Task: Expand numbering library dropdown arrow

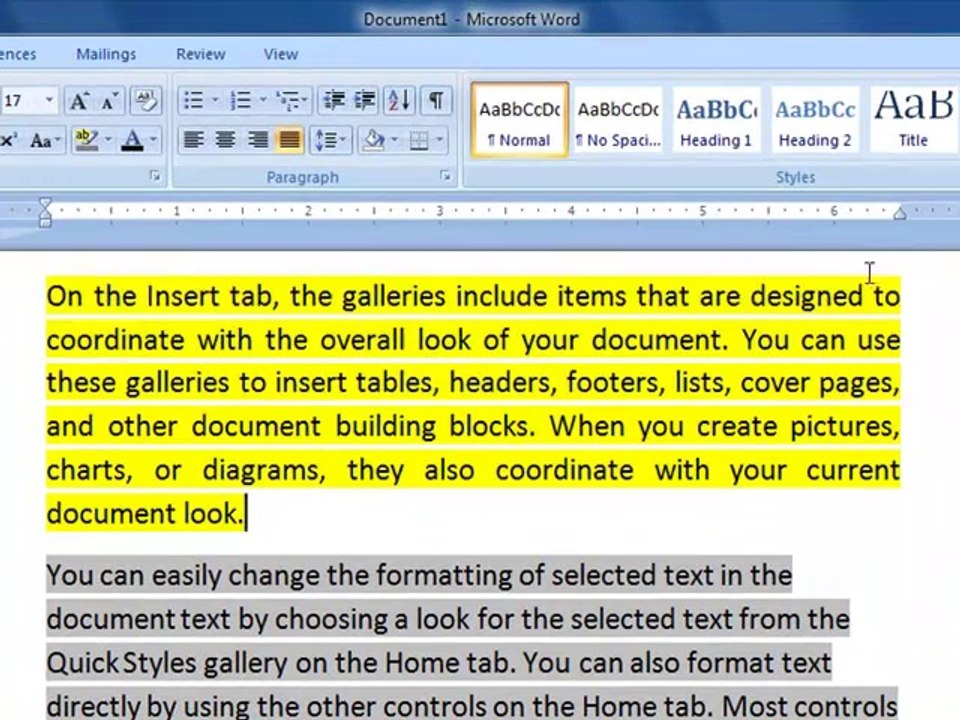Action: [263, 100]
